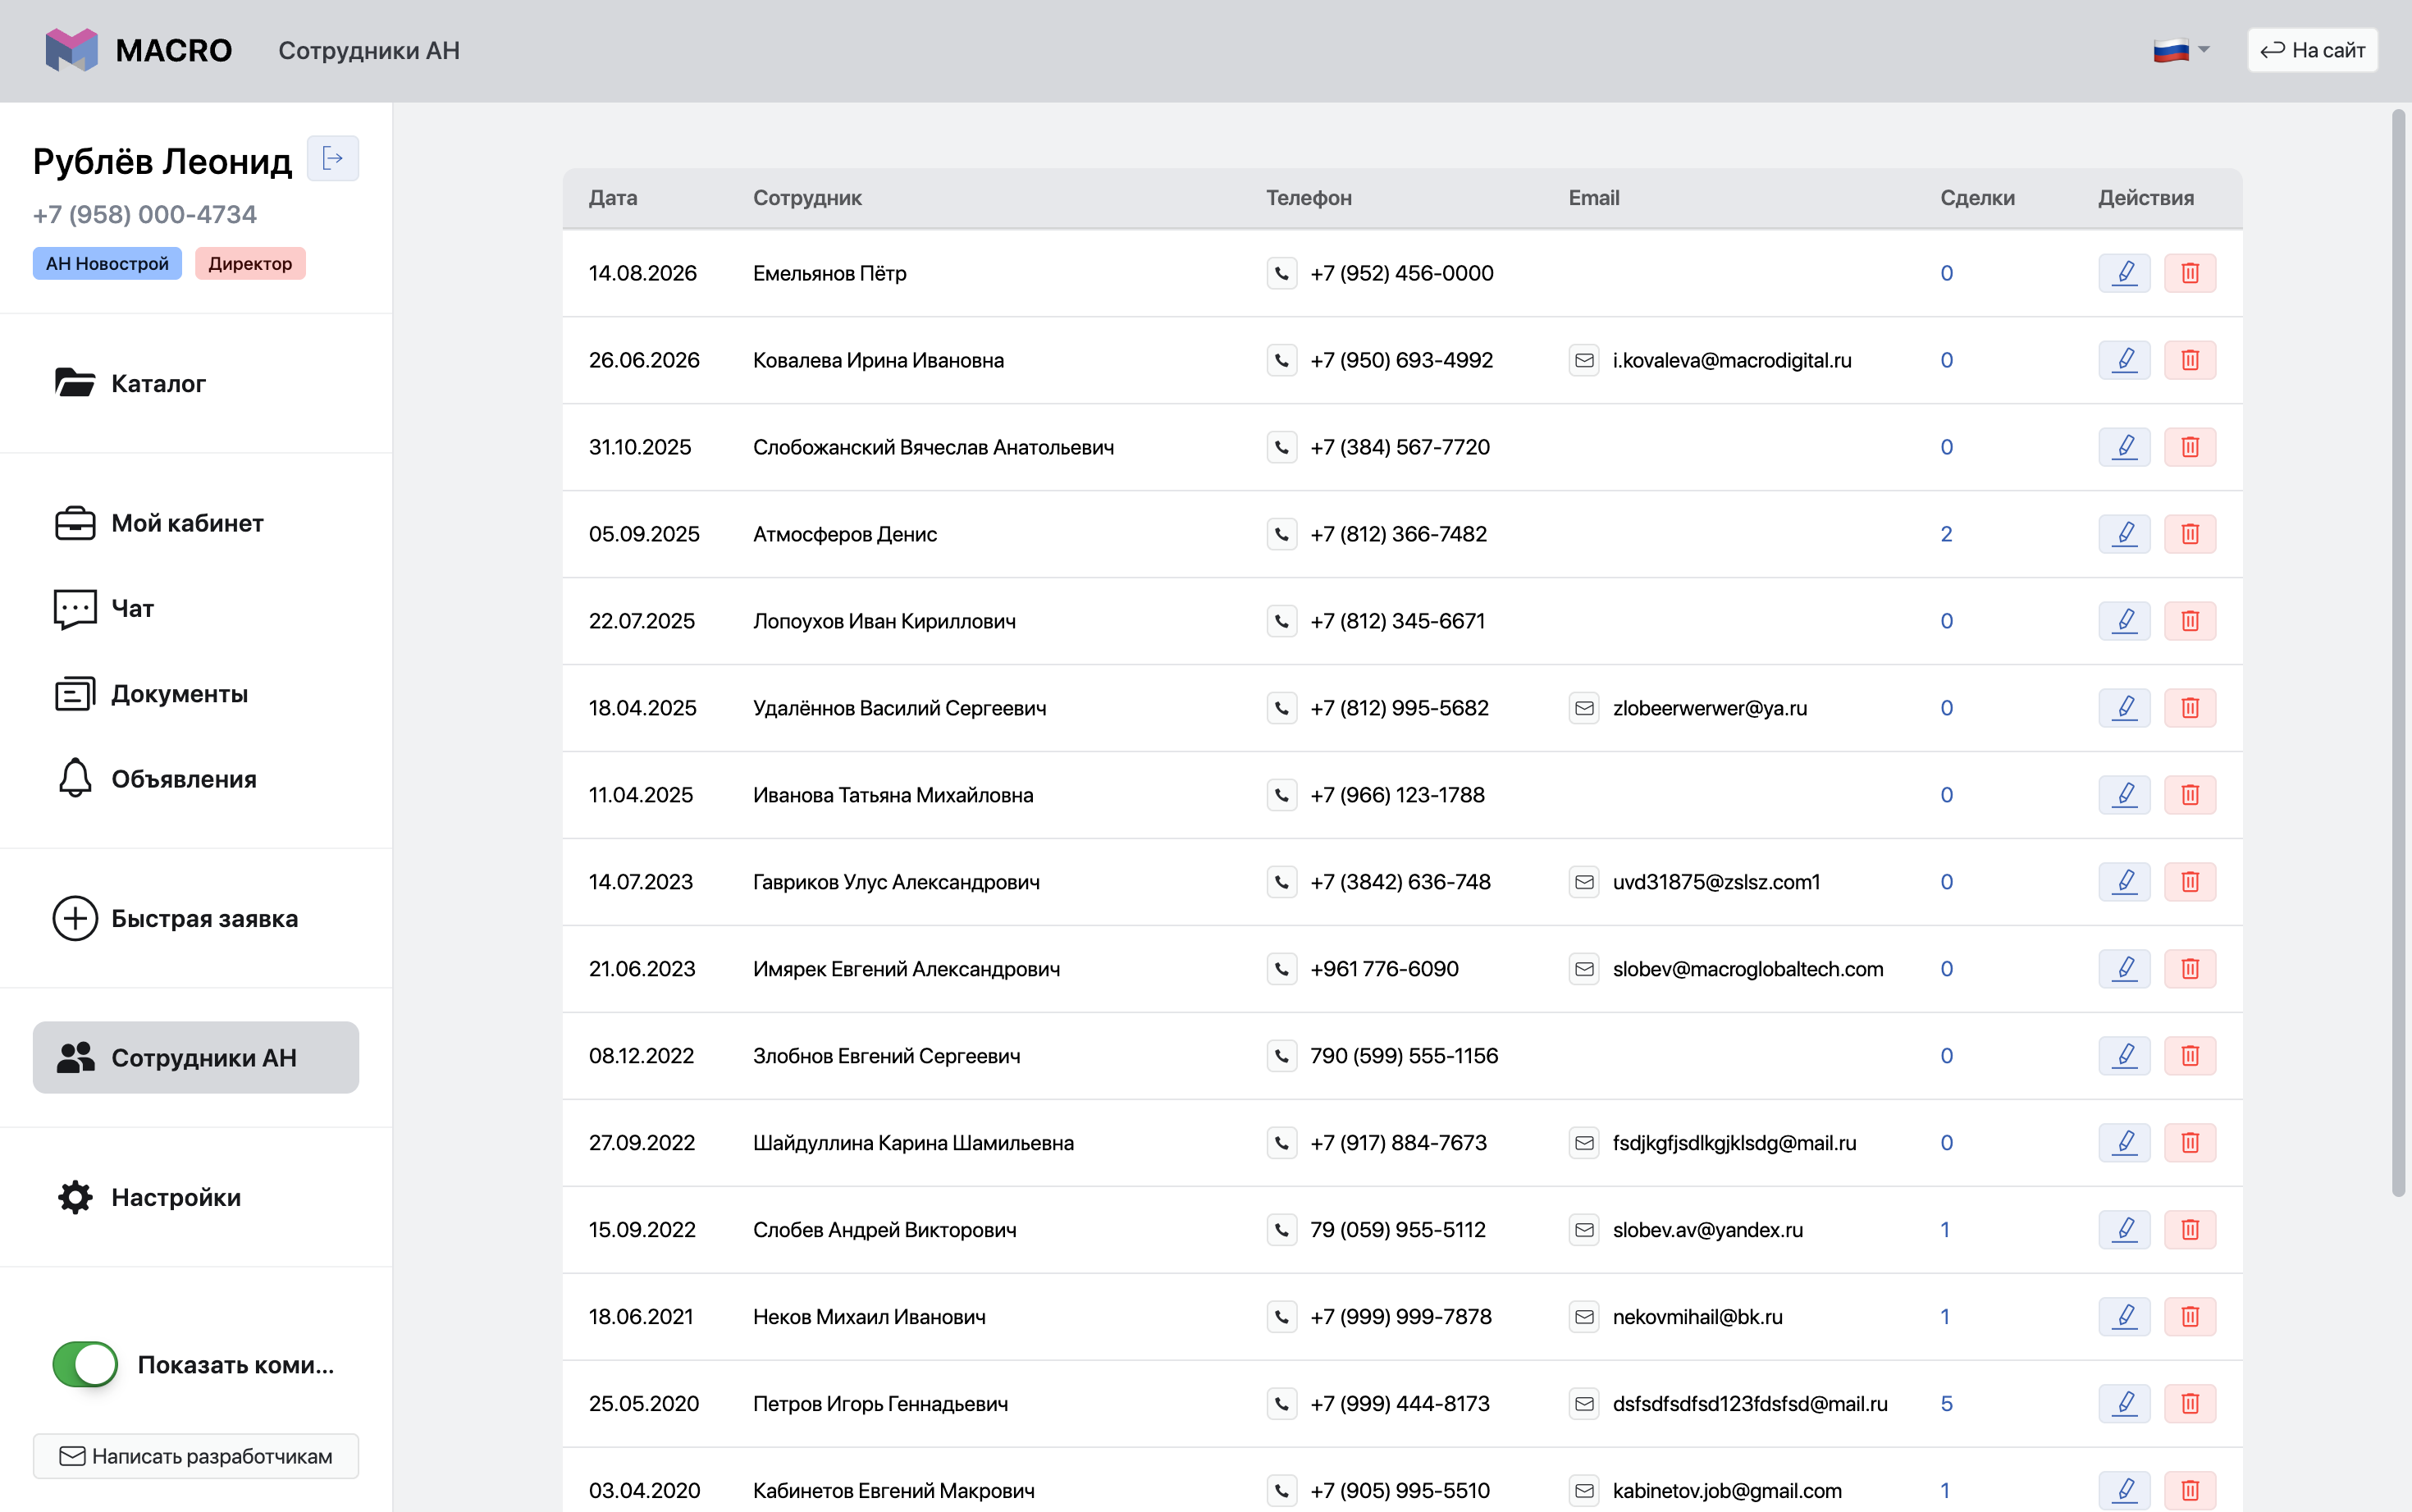The height and width of the screenshot is (1512, 2412).
Task: Edit employee Иванова Татьяна Михайловна
Action: (x=2124, y=795)
